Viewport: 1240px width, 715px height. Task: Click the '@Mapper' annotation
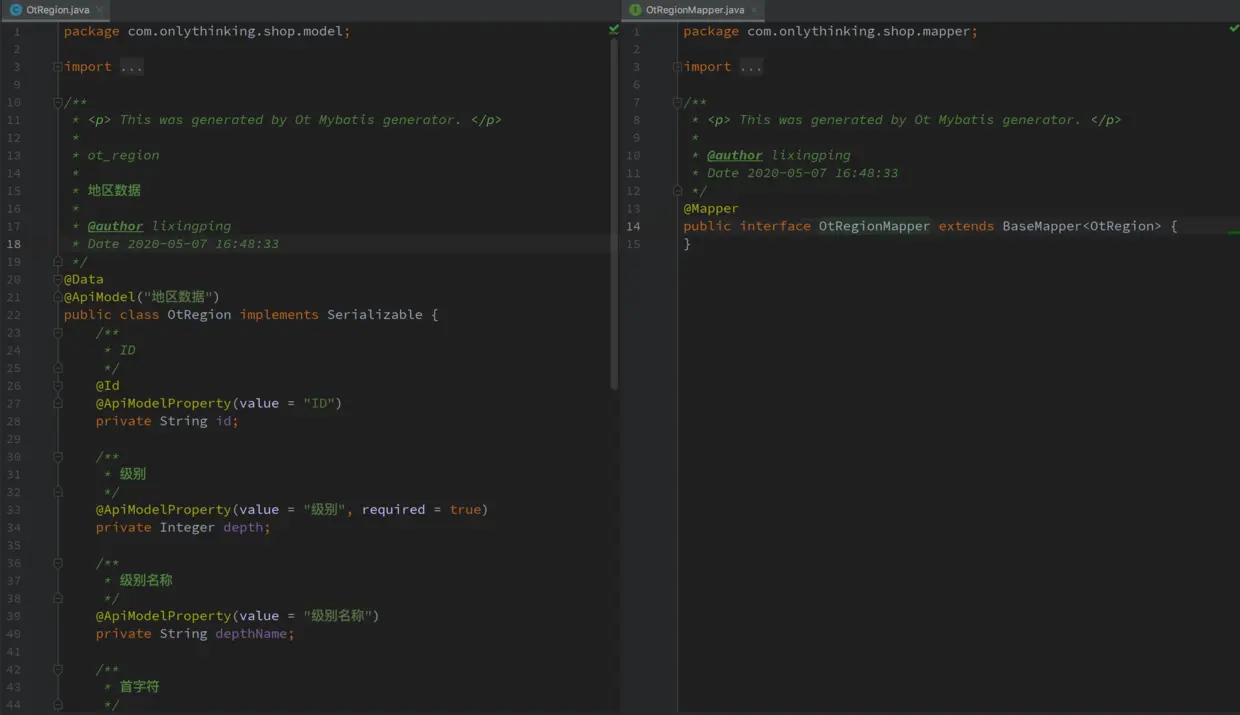pyautogui.click(x=711, y=208)
